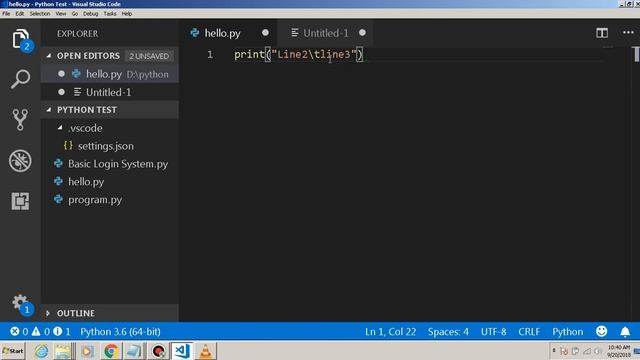Open the Edit menu
640x360 pixels.
click(x=20, y=13)
